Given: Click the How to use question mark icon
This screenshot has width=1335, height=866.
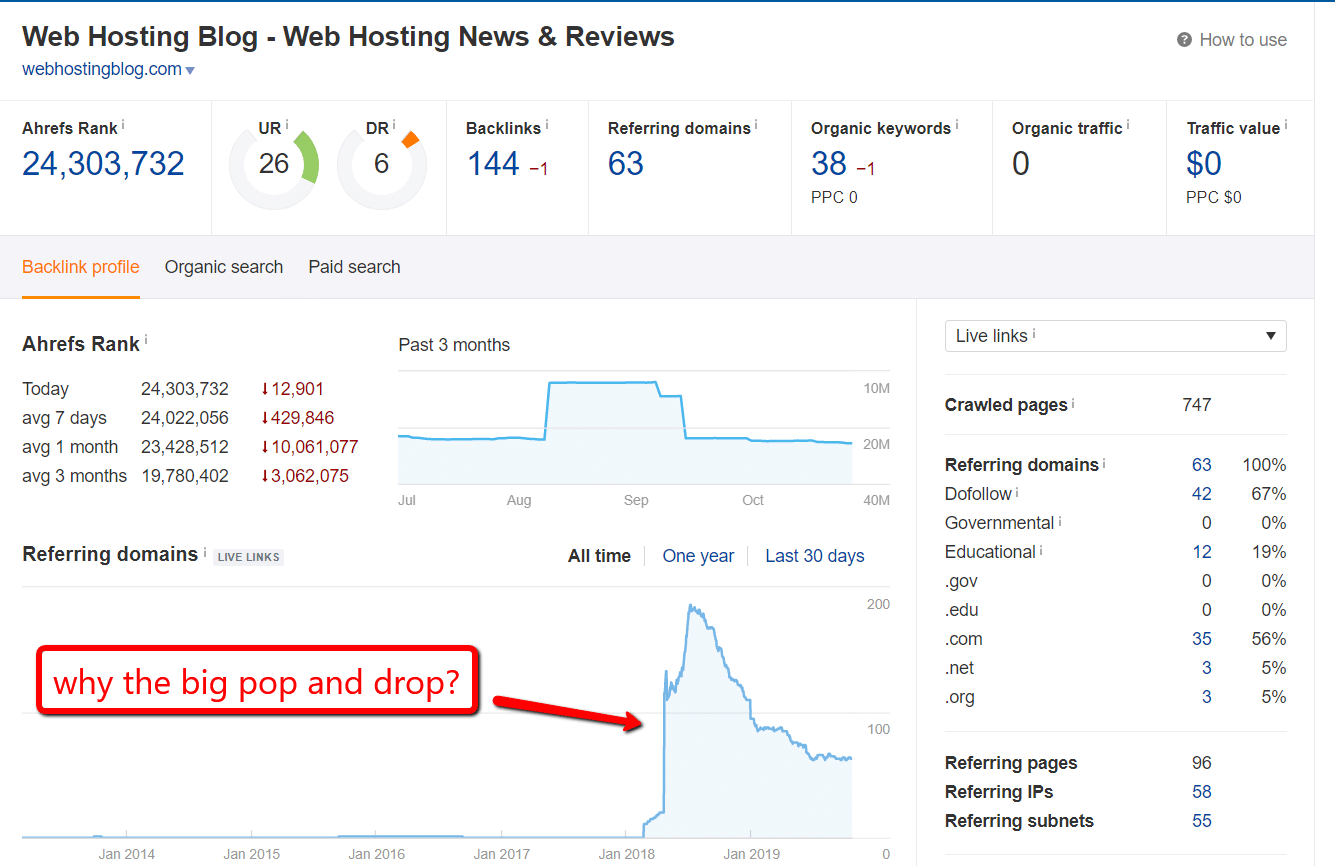Looking at the screenshot, I should coord(1184,40).
